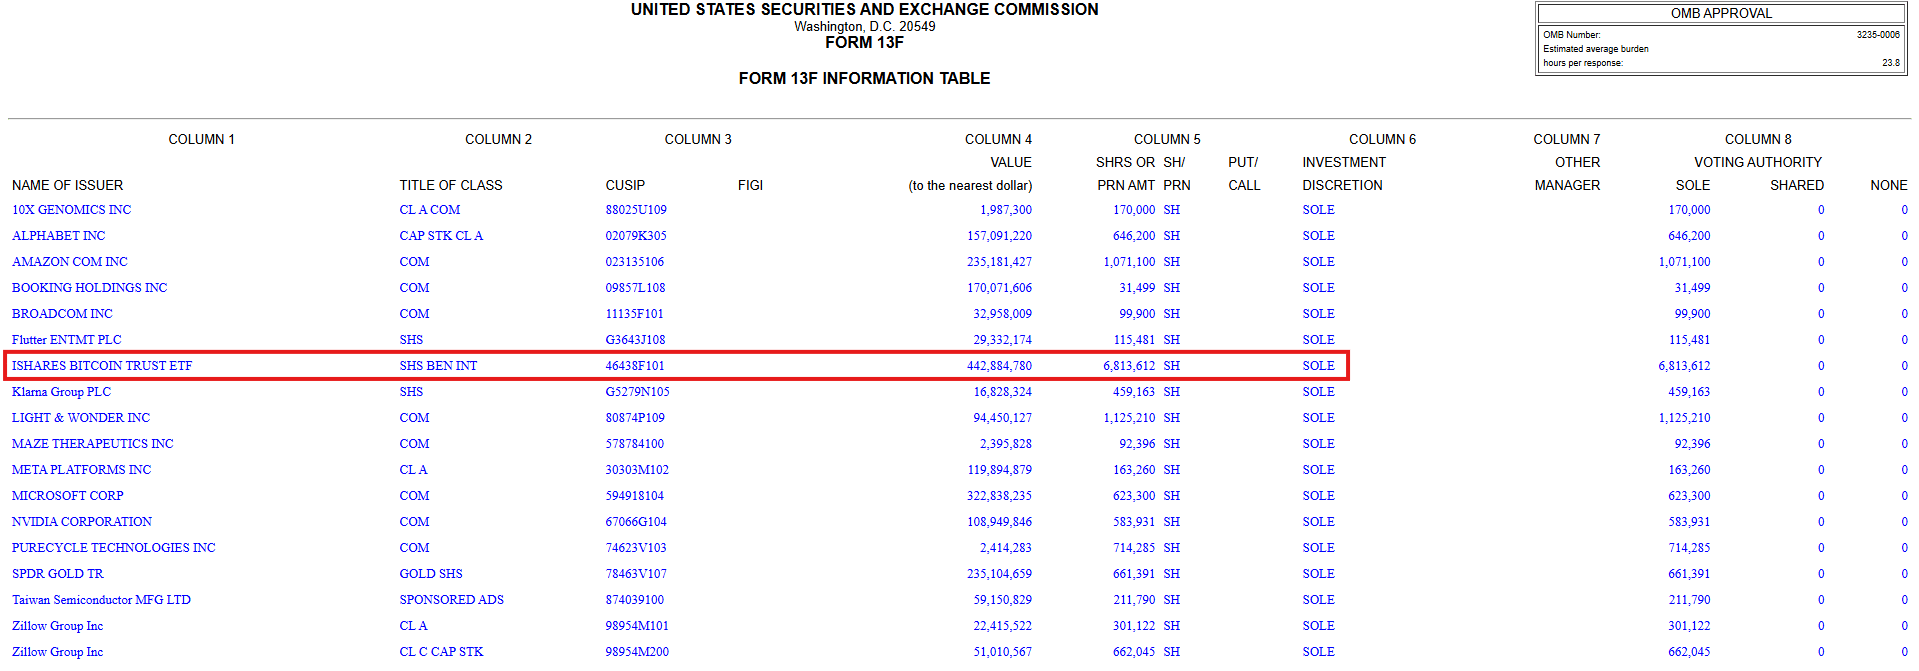Click the GOLD SHS class title
Screen dimensions: 1919x671
(431, 574)
